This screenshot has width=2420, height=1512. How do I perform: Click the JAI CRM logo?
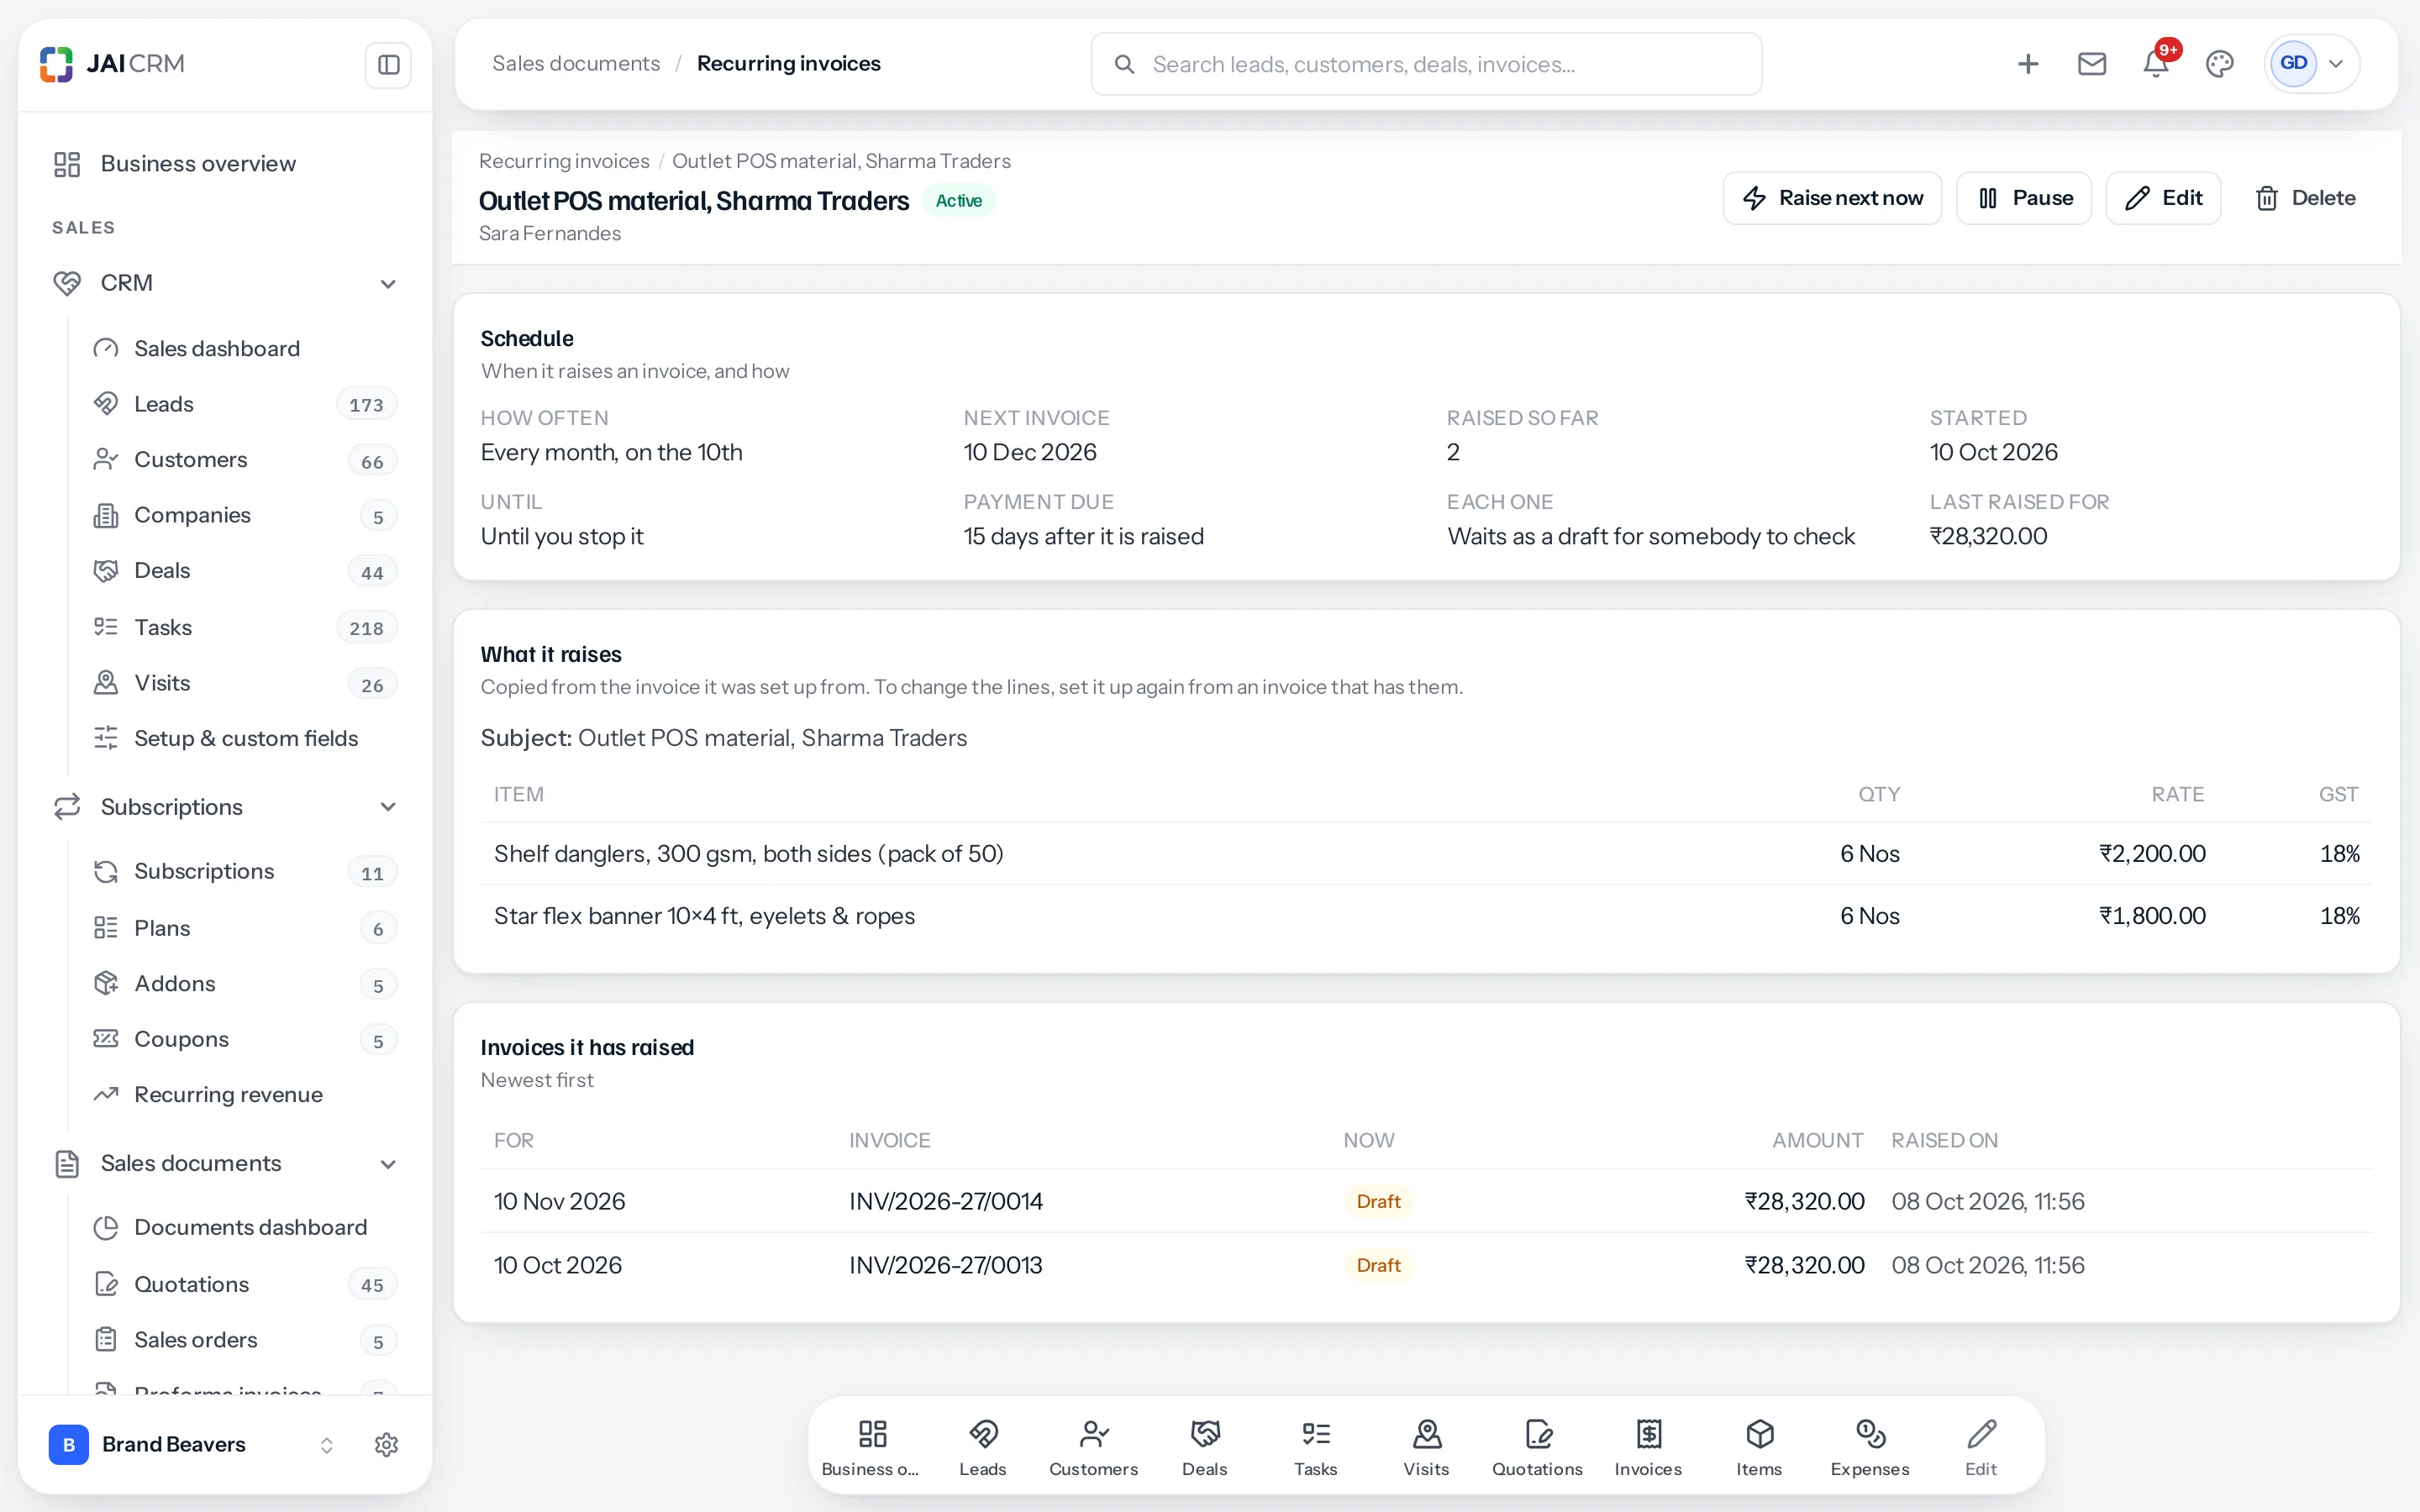[112, 64]
